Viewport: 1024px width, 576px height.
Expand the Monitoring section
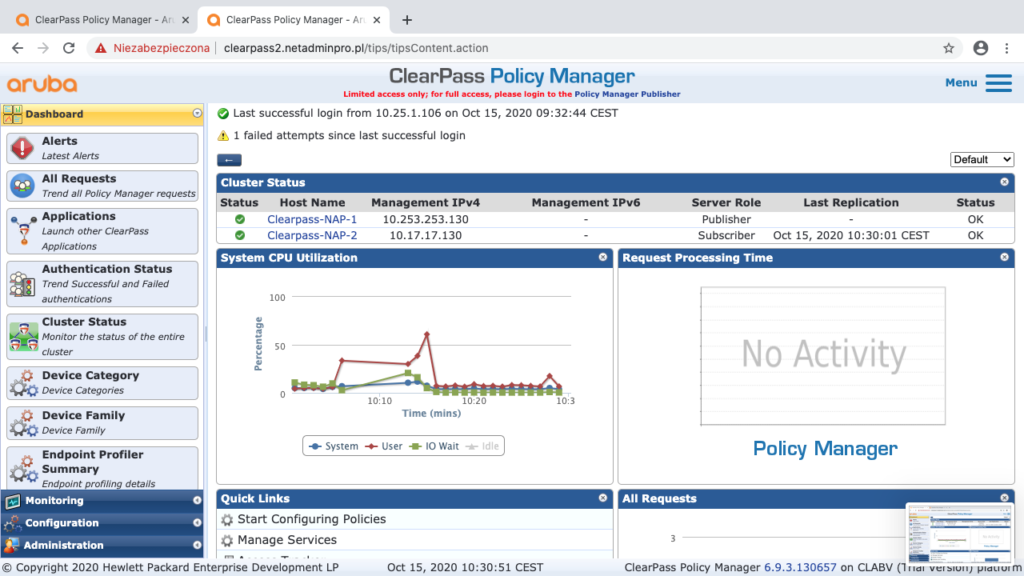pyautogui.click(x=102, y=501)
